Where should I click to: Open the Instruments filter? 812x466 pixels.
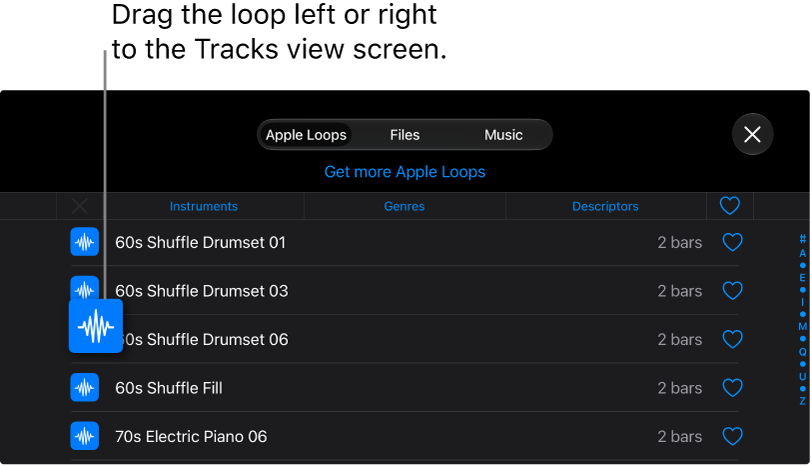[204, 206]
